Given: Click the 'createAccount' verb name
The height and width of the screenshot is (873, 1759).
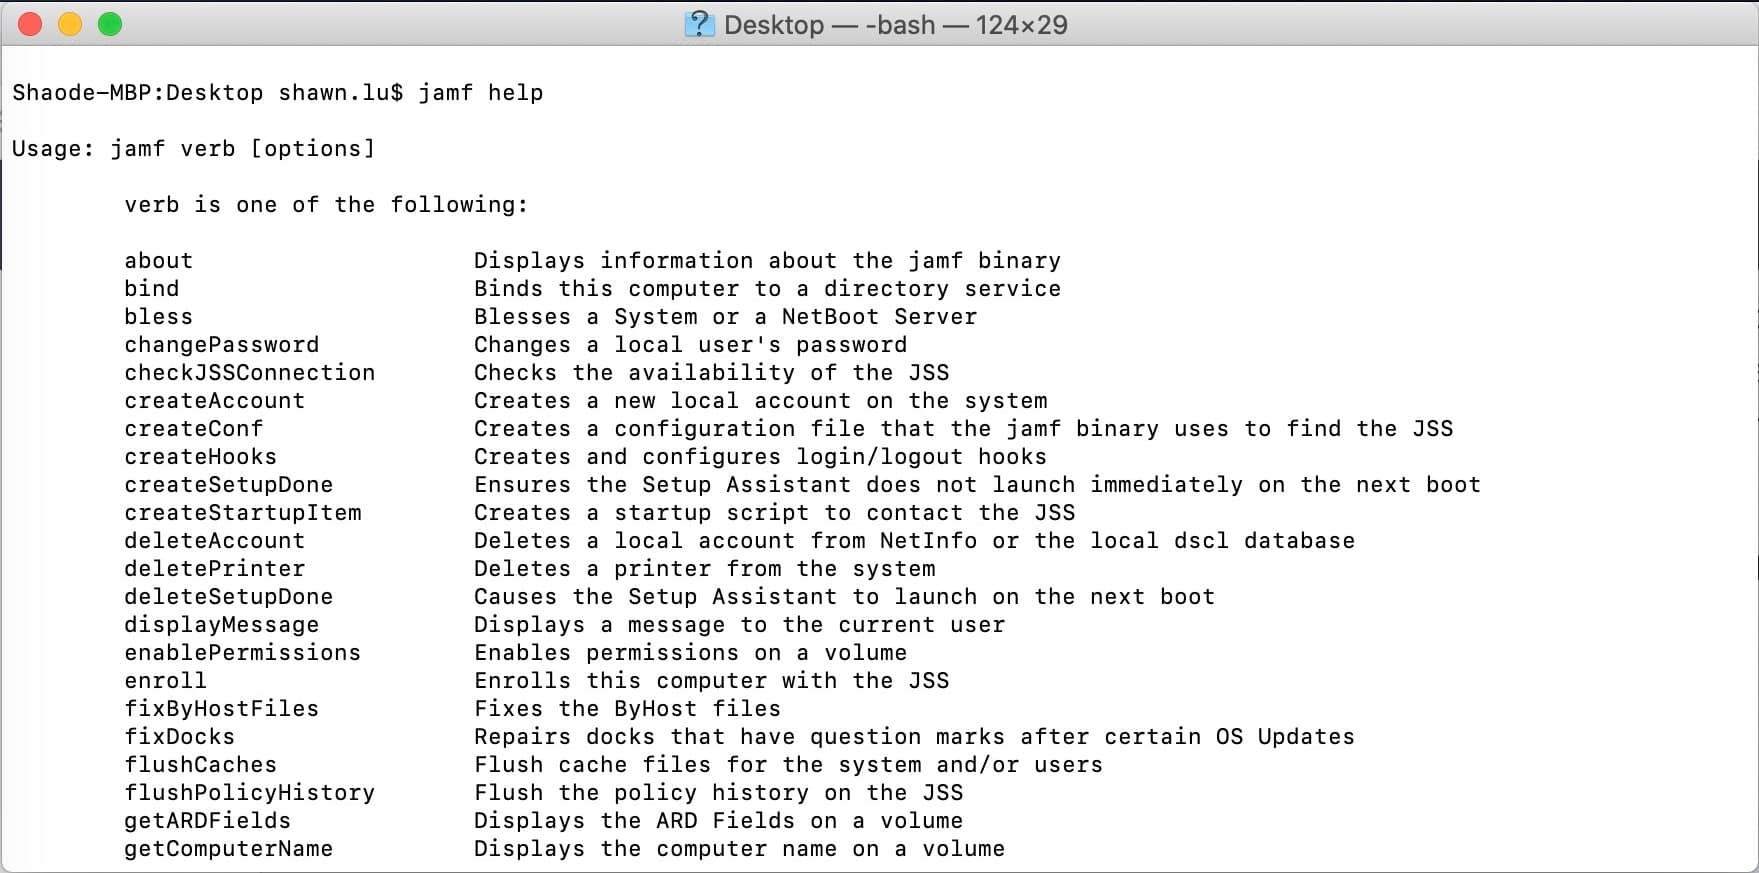Looking at the screenshot, I should (214, 401).
